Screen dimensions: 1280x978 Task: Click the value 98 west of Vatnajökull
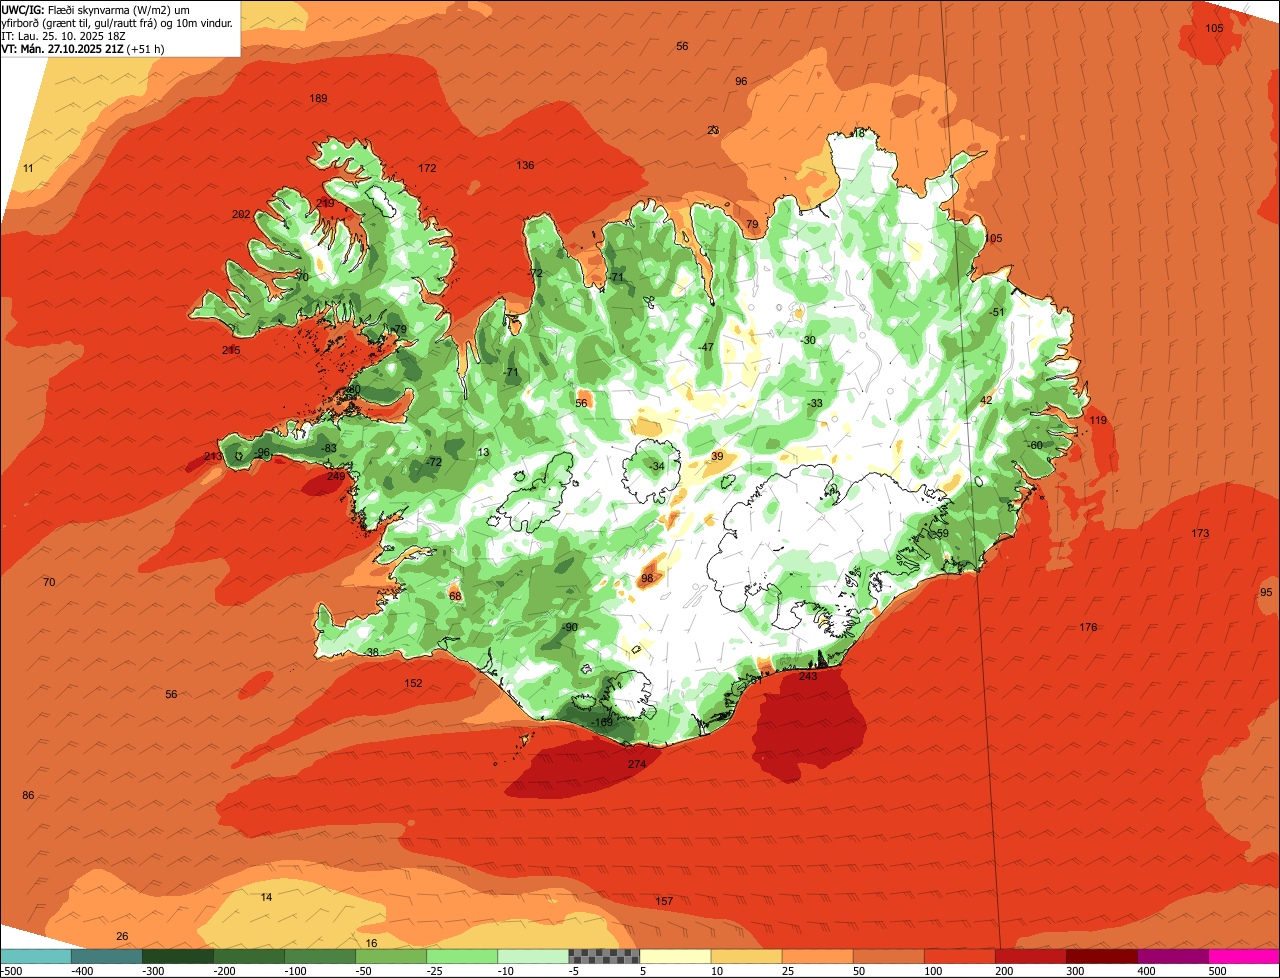click(647, 578)
